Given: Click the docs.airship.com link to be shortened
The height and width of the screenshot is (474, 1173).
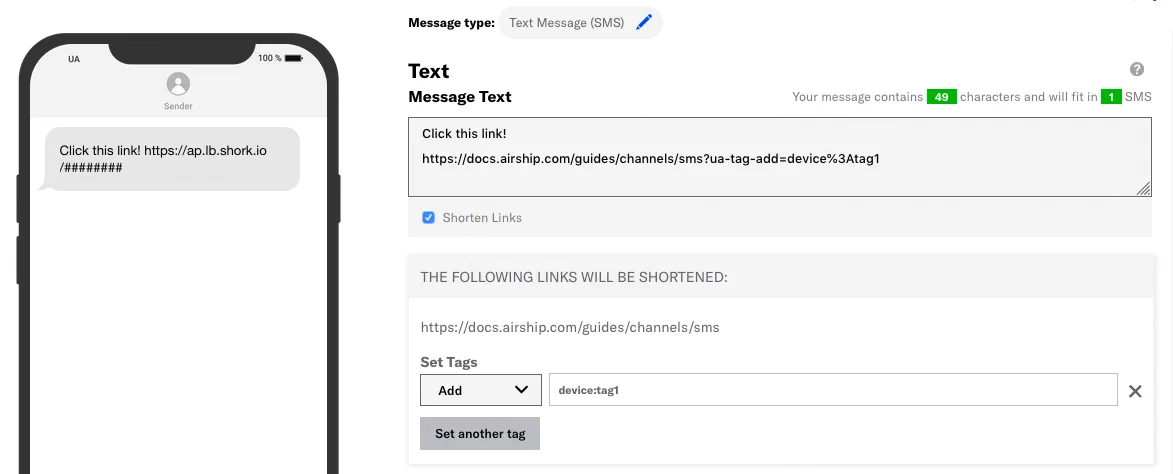Looking at the screenshot, I should pos(569,327).
